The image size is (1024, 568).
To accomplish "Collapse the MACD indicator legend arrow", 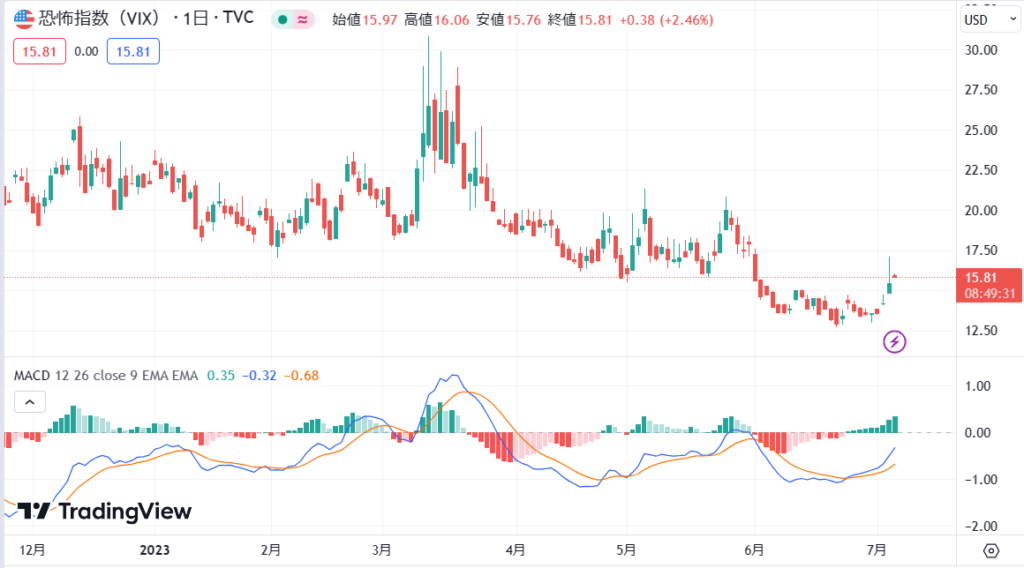I will coord(29,402).
